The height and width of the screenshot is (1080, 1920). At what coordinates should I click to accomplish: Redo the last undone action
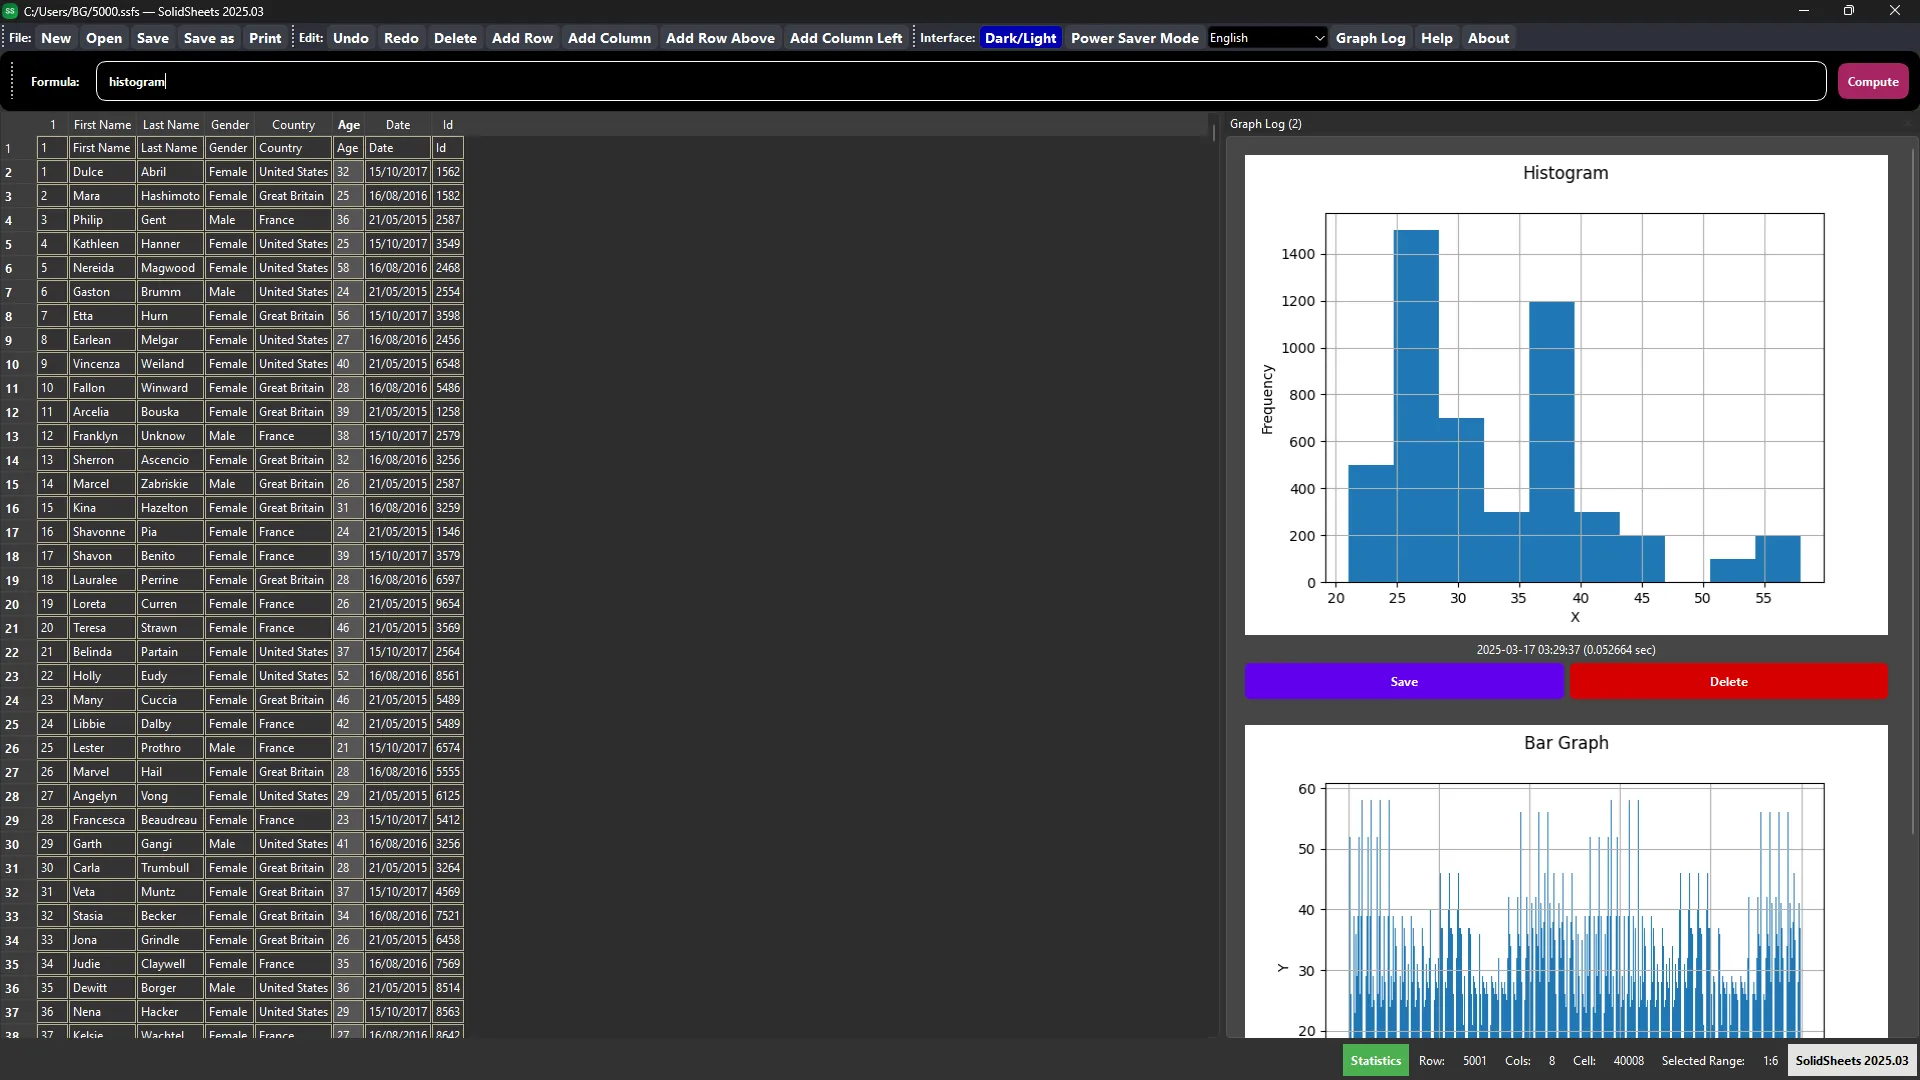pos(400,38)
